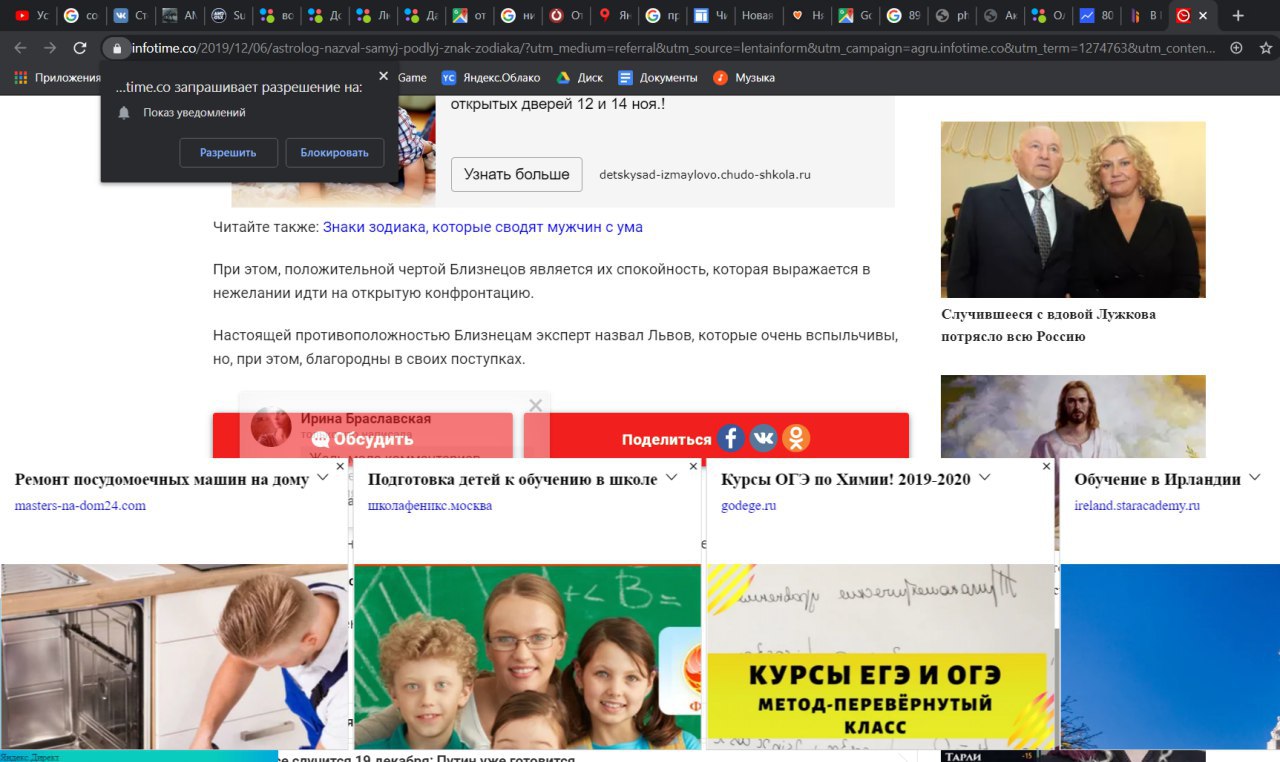1280x762 pixels.
Task: Open the Документы bookmark
Action: click(657, 78)
